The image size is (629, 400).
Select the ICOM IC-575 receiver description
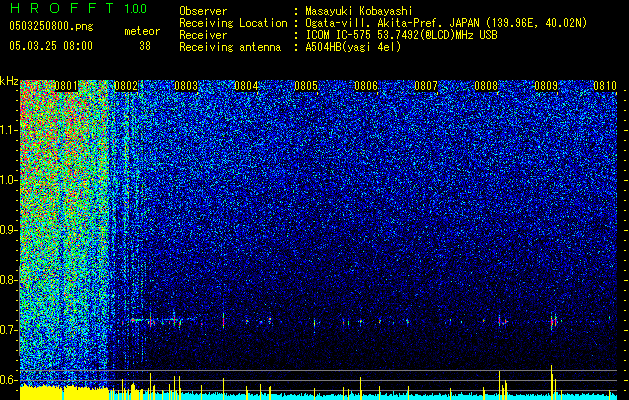pos(401,35)
